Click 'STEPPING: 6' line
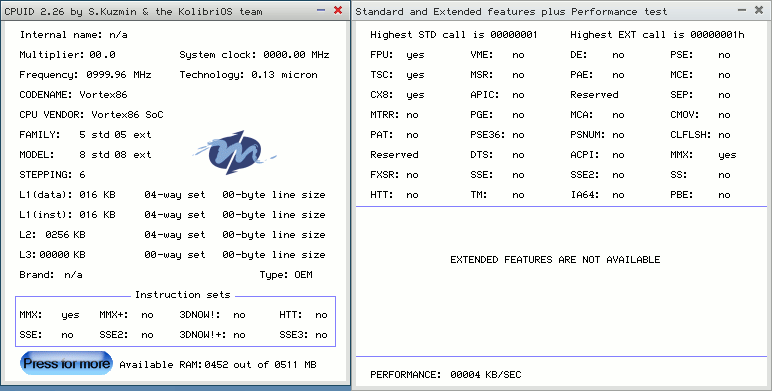Image resolution: width=772 pixels, height=391 pixels. click(x=52, y=175)
